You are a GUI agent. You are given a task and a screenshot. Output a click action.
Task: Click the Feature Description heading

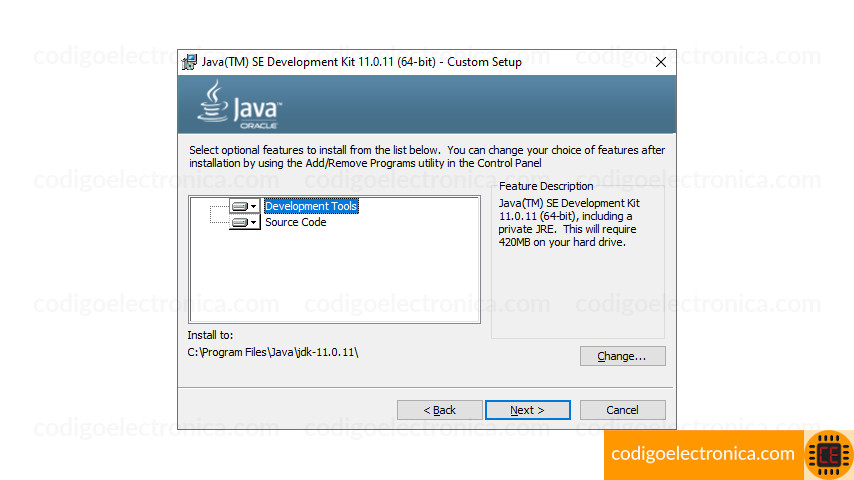pos(546,186)
